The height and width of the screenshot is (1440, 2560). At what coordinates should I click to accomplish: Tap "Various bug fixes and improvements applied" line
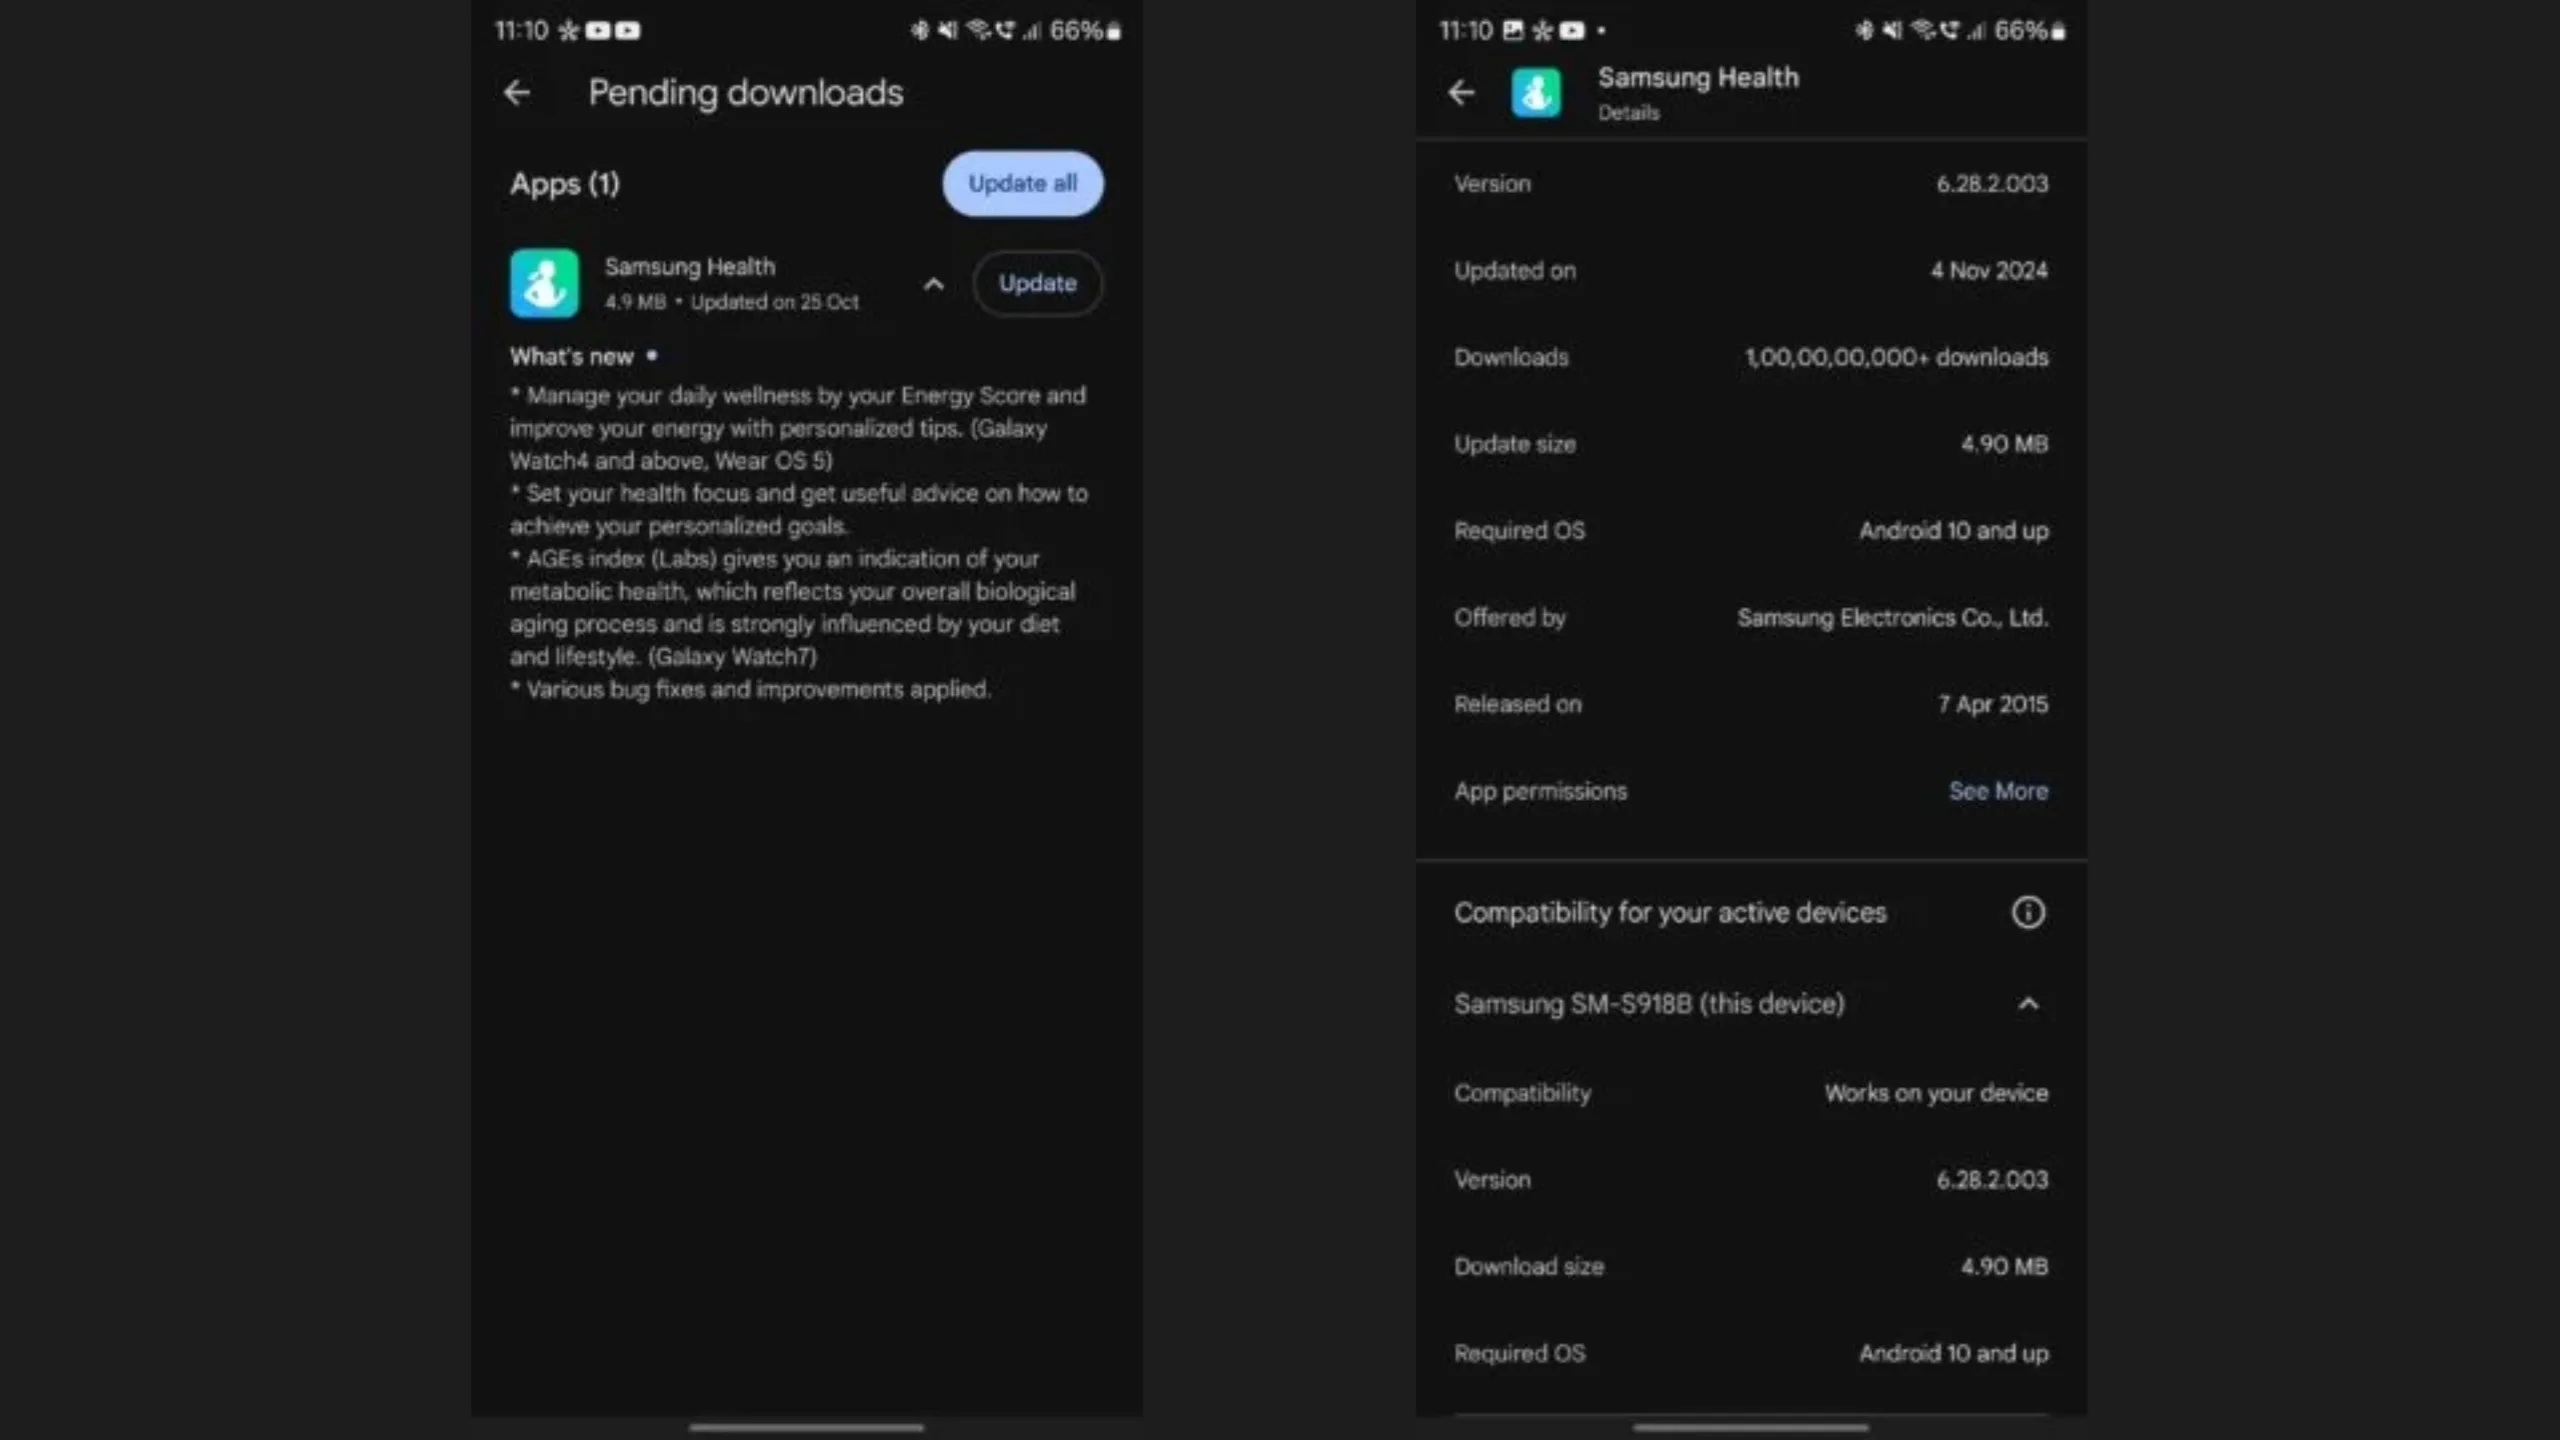tap(750, 690)
